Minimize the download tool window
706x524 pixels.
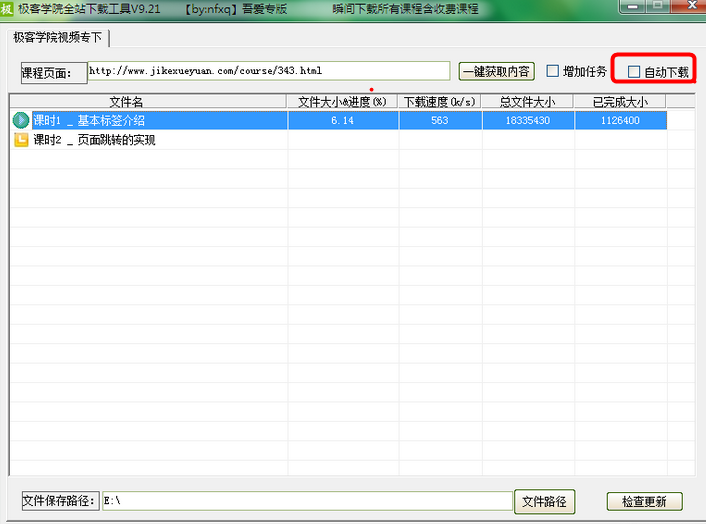(633, 6)
